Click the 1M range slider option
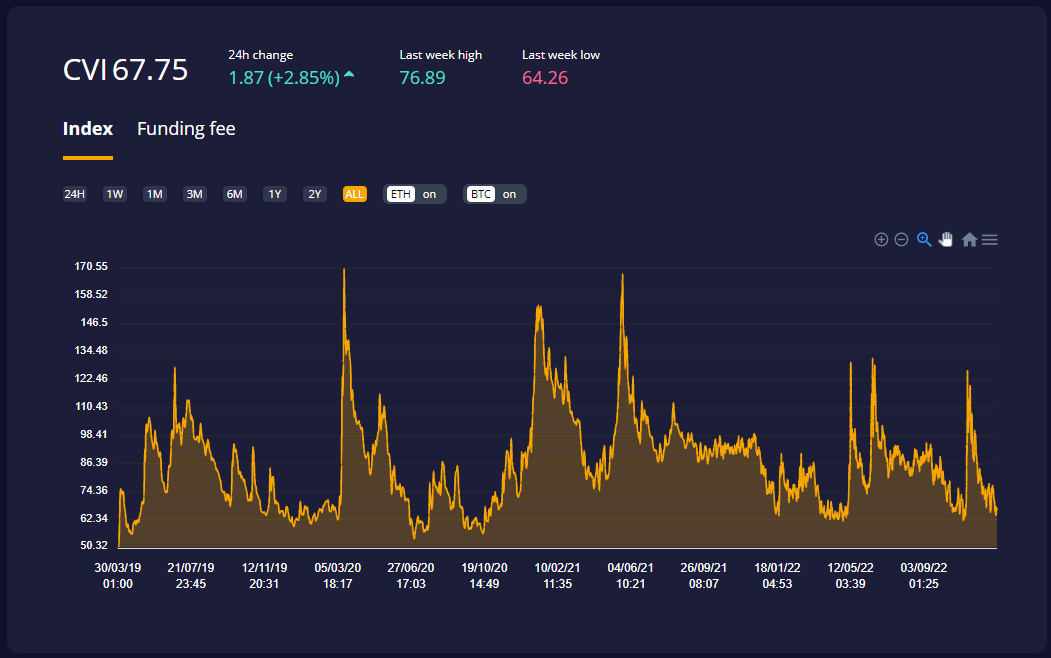Screen dimensions: 1051x658 [154, 194]
